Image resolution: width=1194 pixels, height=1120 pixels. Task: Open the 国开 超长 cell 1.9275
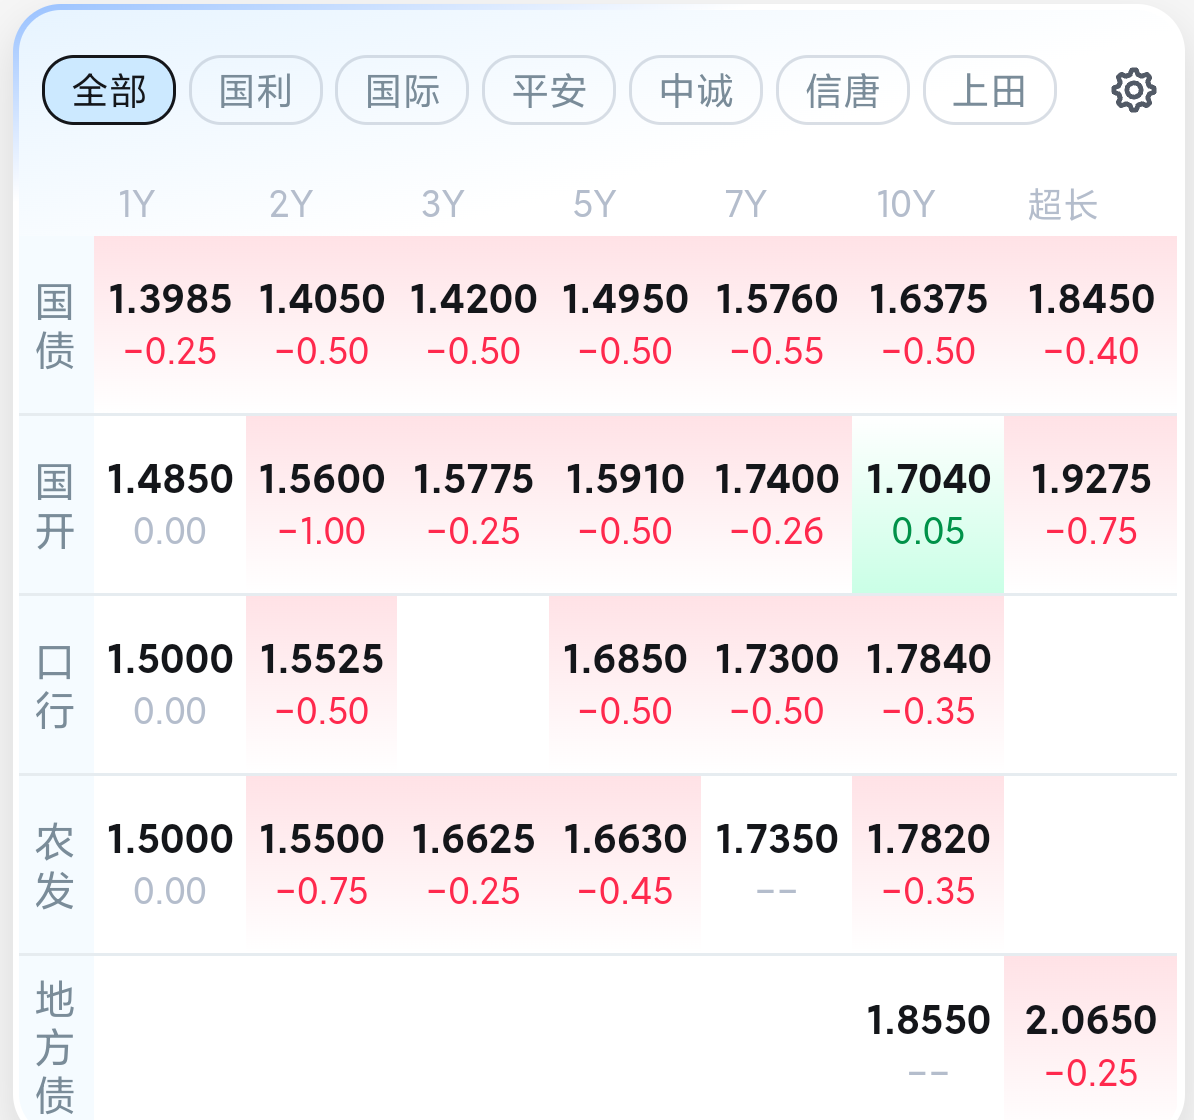pos(1090,505)
